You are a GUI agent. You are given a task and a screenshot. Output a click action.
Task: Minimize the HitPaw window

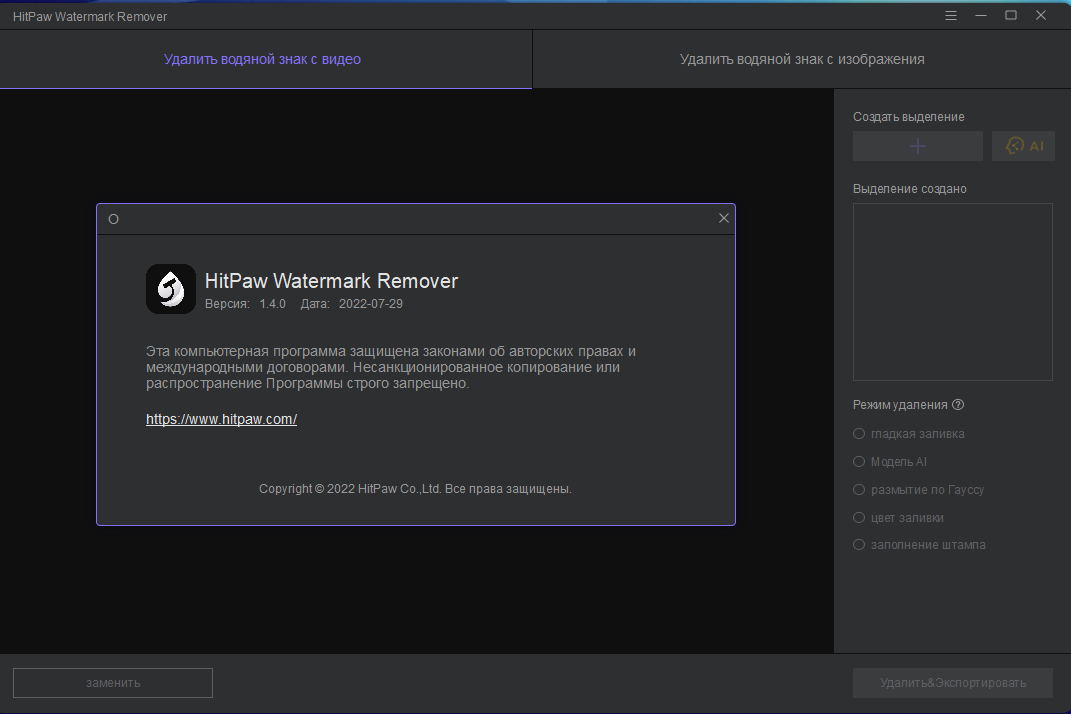click(x=981, y=16)
